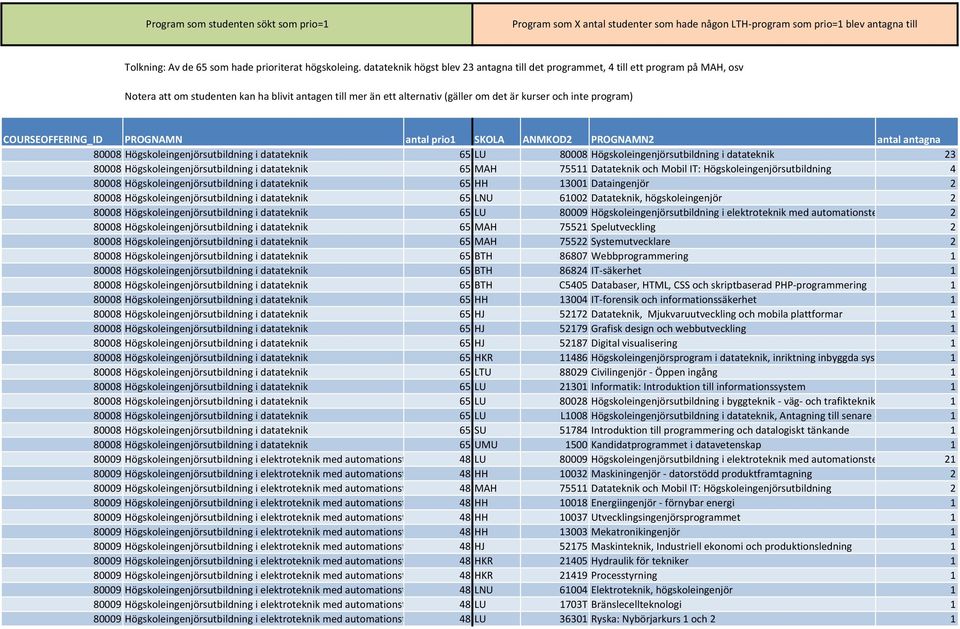Select code cell 11486

[x=555, y=358]
